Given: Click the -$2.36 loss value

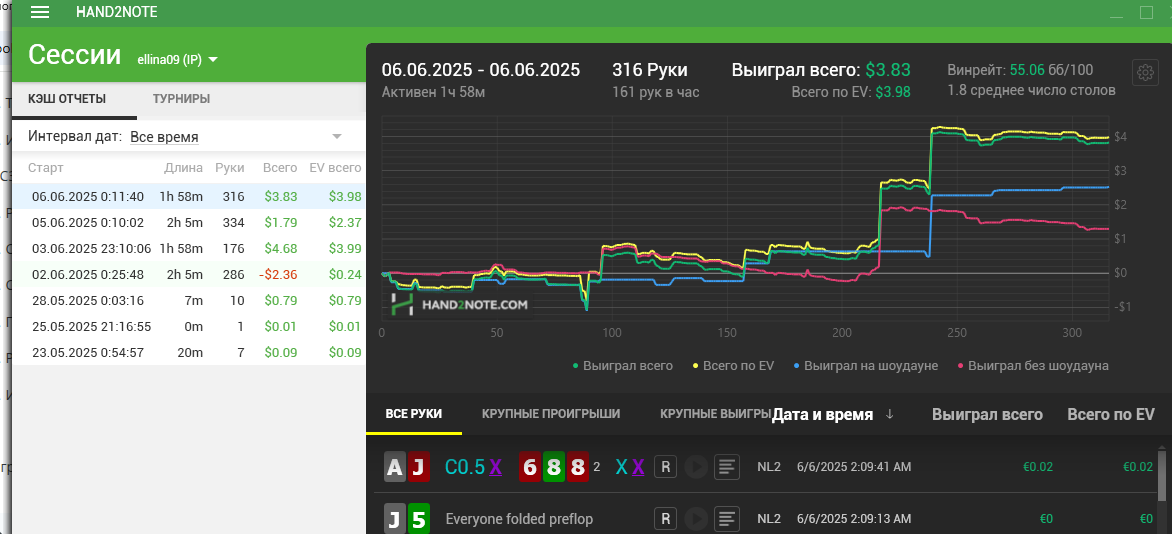Looking at the screenshot, I should 278,274.
